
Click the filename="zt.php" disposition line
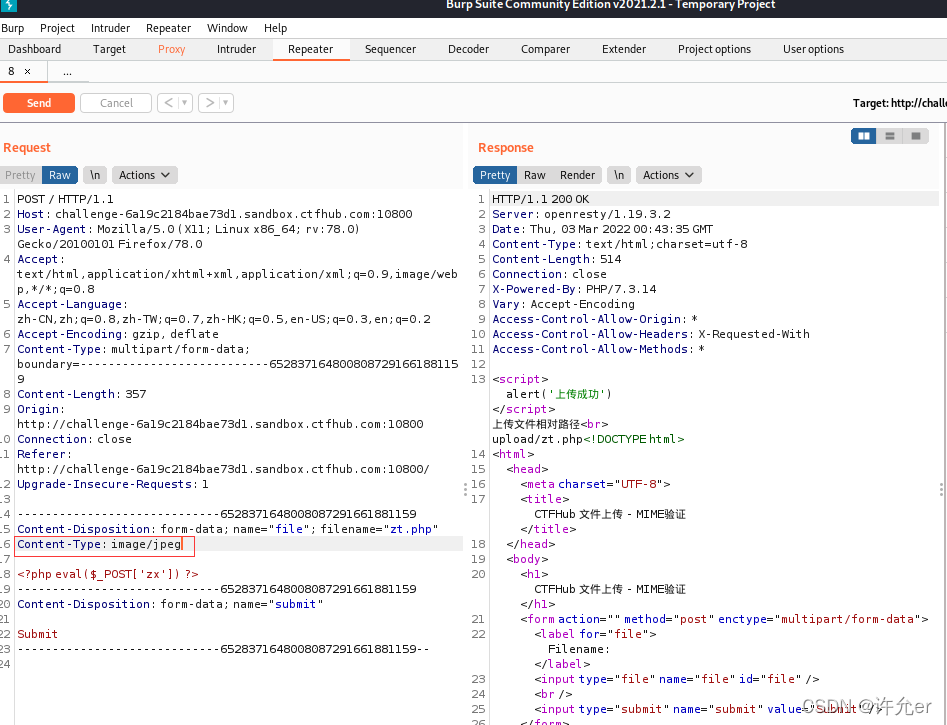228,529
